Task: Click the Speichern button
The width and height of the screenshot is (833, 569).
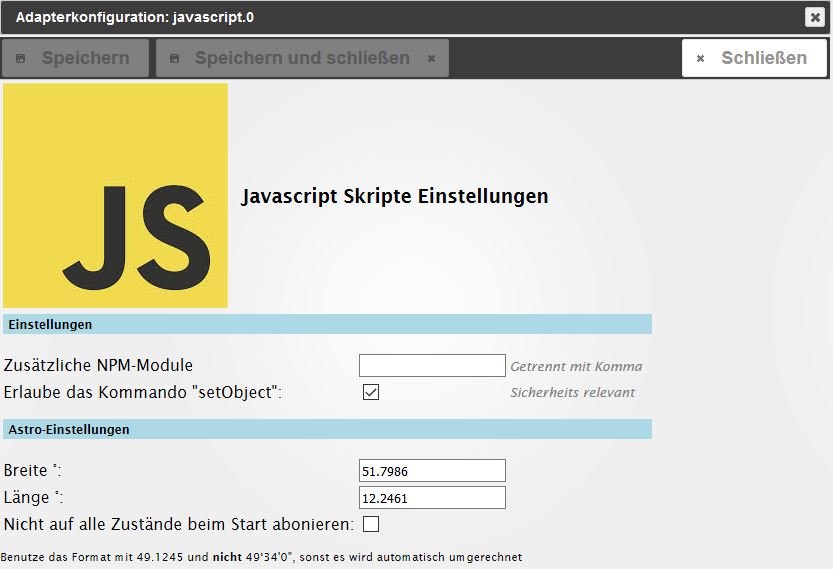Action: point(75,58)
